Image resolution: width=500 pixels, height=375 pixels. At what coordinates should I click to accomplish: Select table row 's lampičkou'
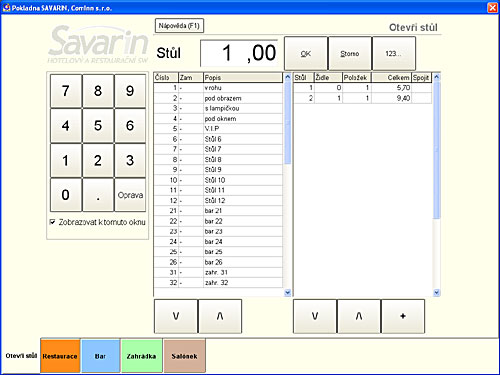[218, 108]
